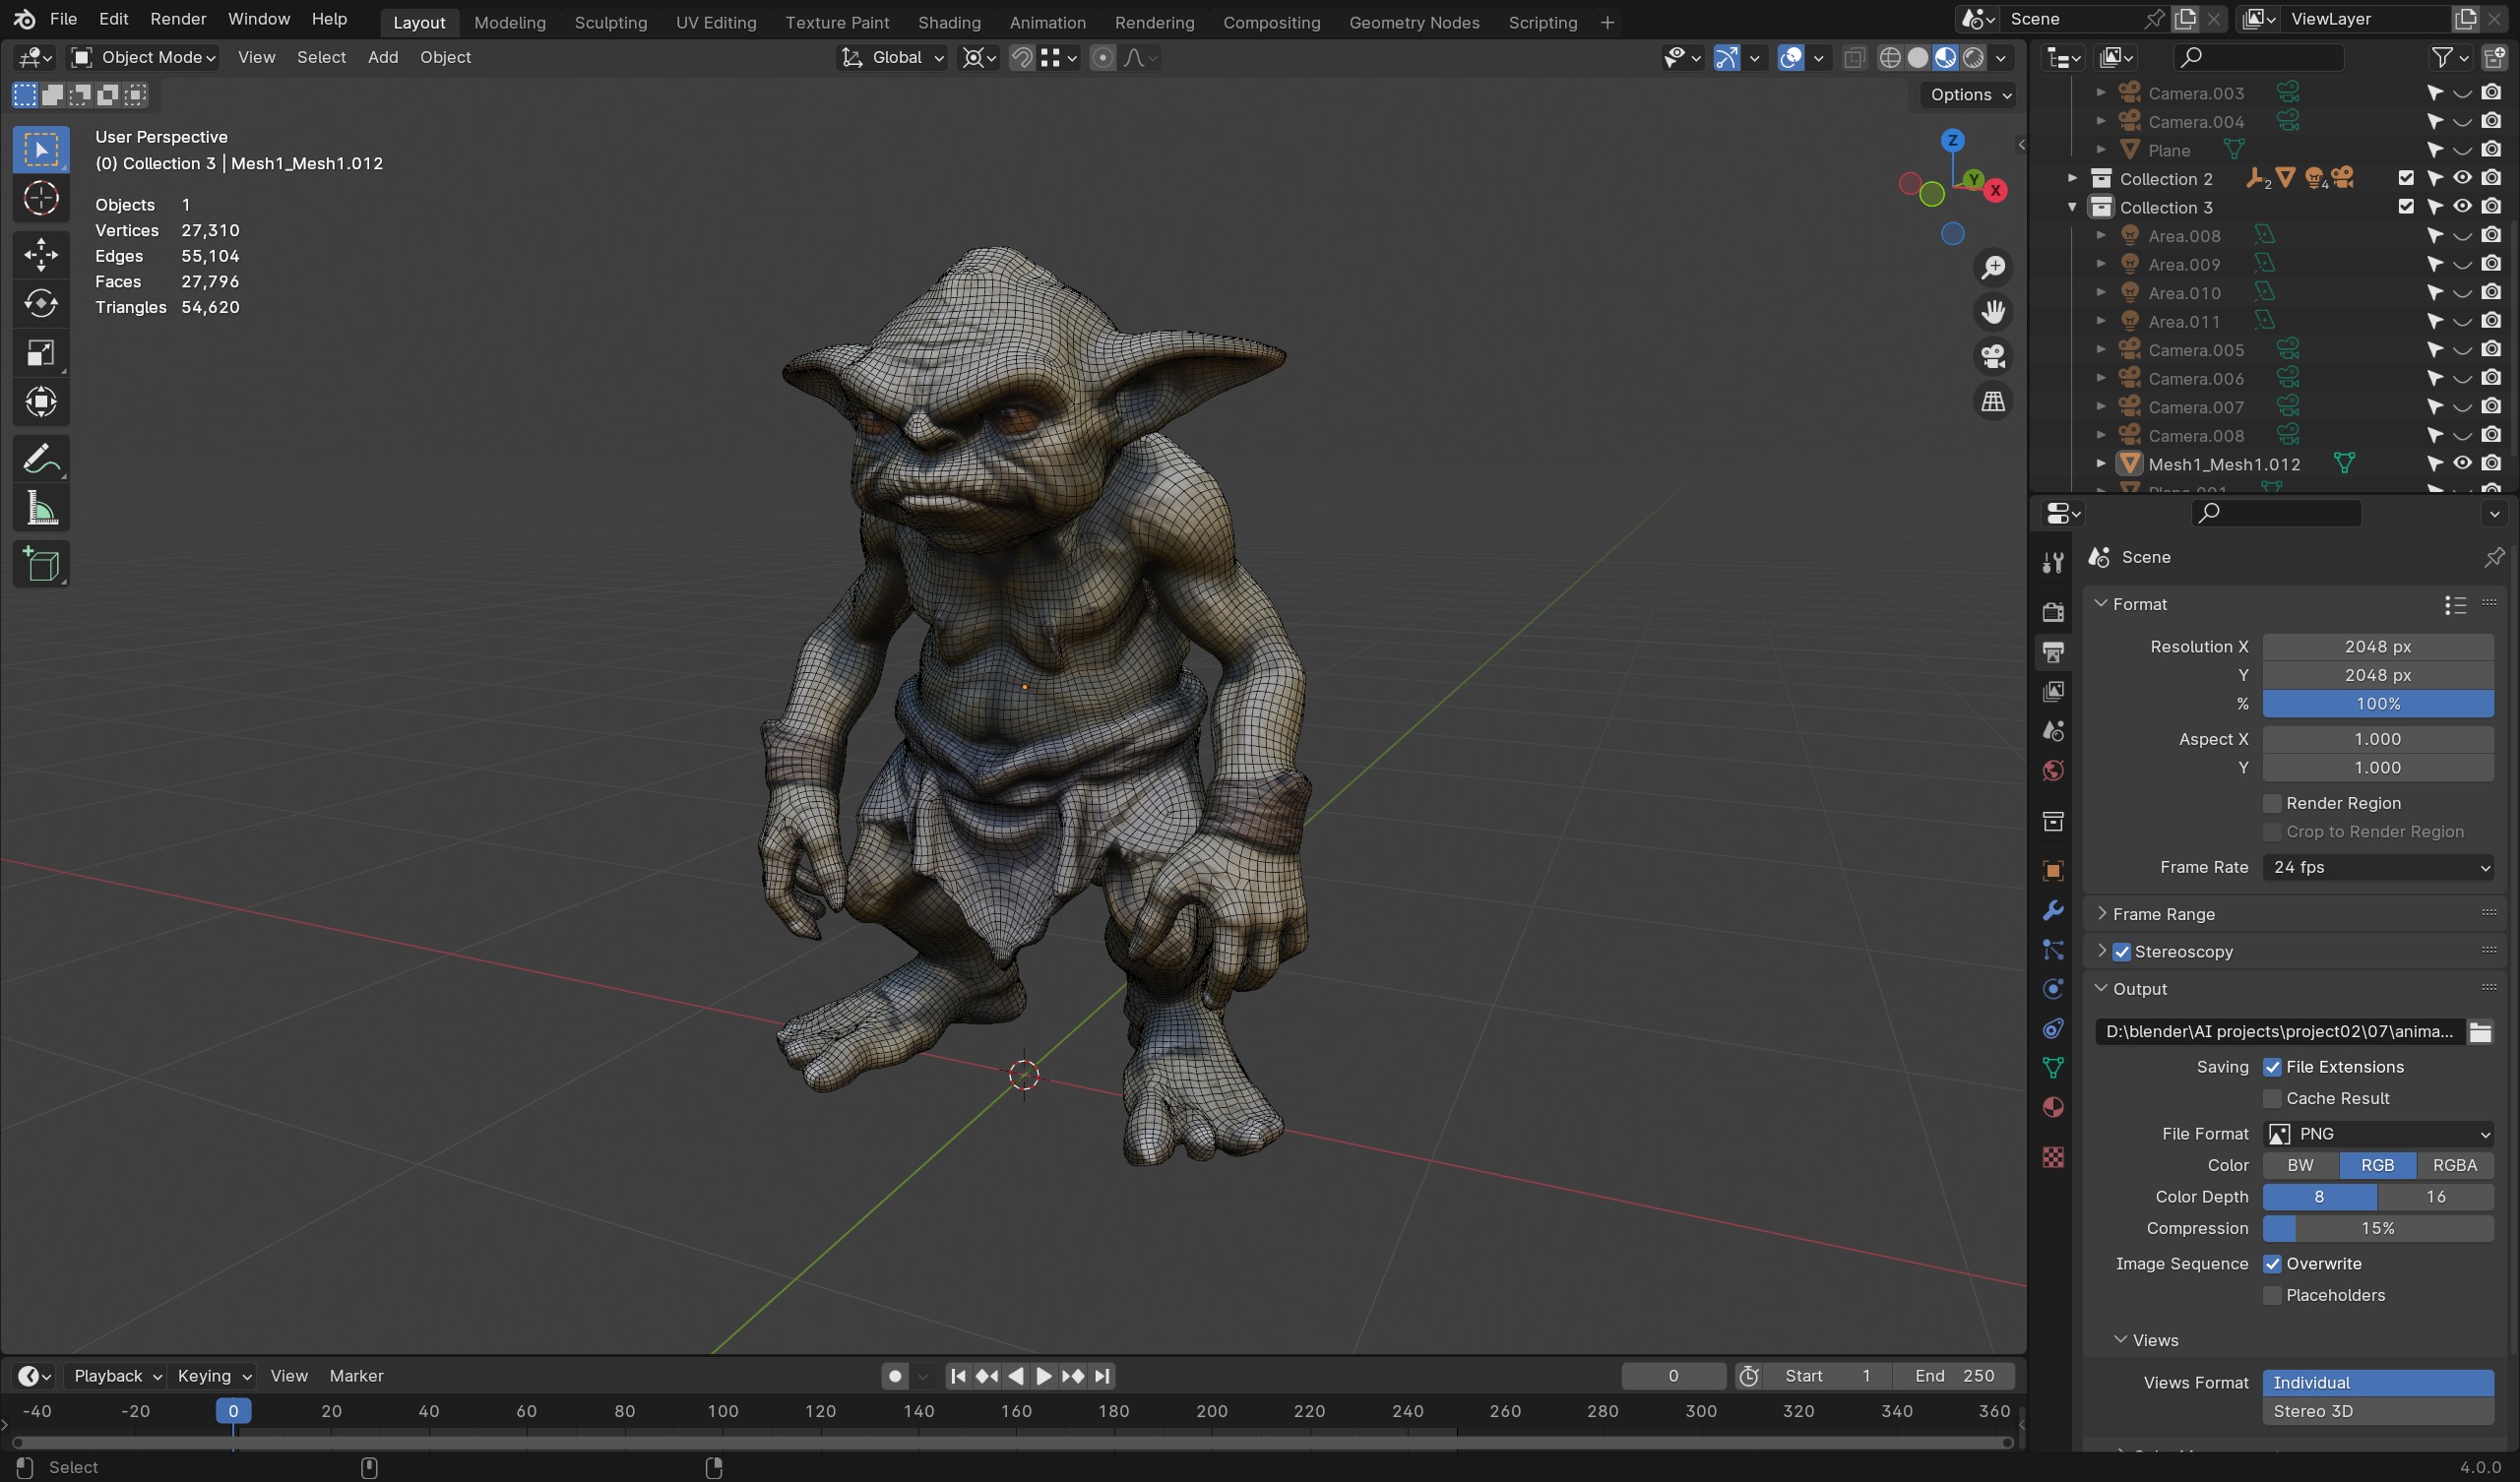
Task: Select the Move tool
Action: pos(41,255)
